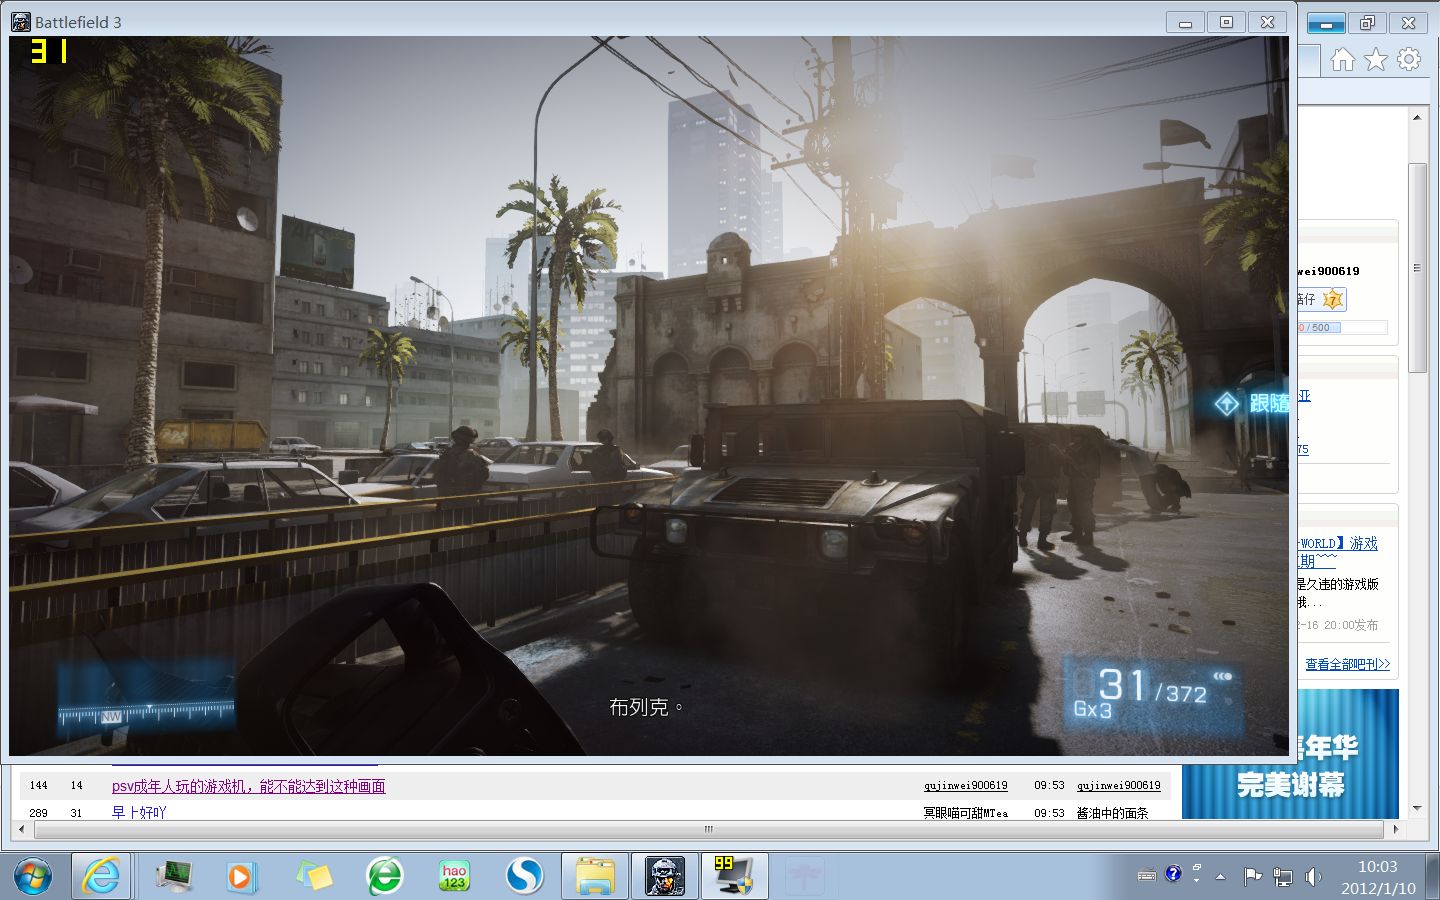1440x900 pixels.
Task: Click the faded dragonfly taskbar icon
Action: [x=805, y=877]
